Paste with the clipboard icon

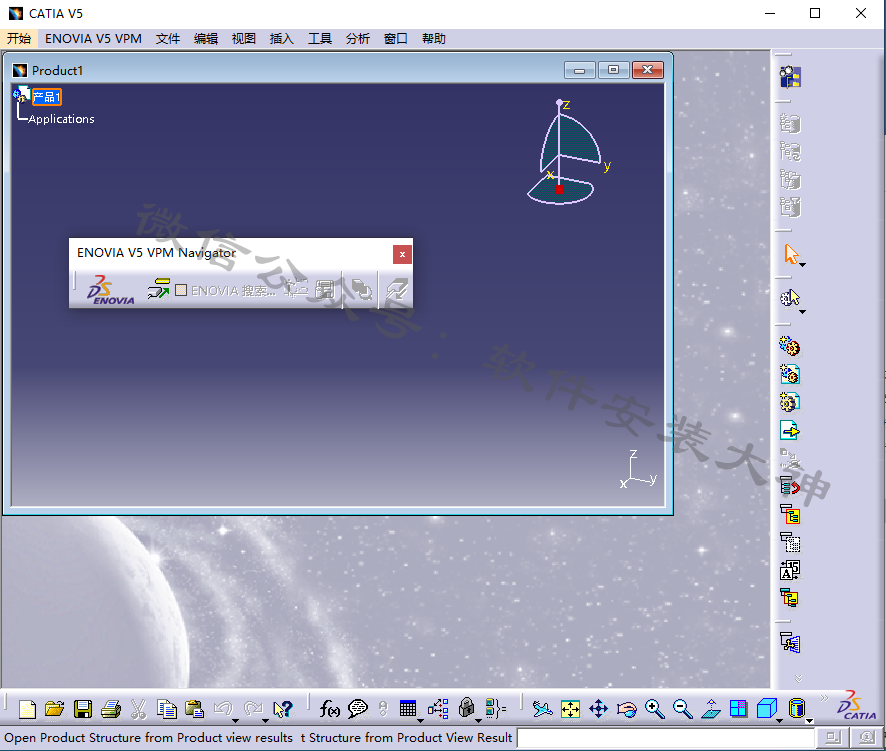pyautogui.click(x=194, y=709)
